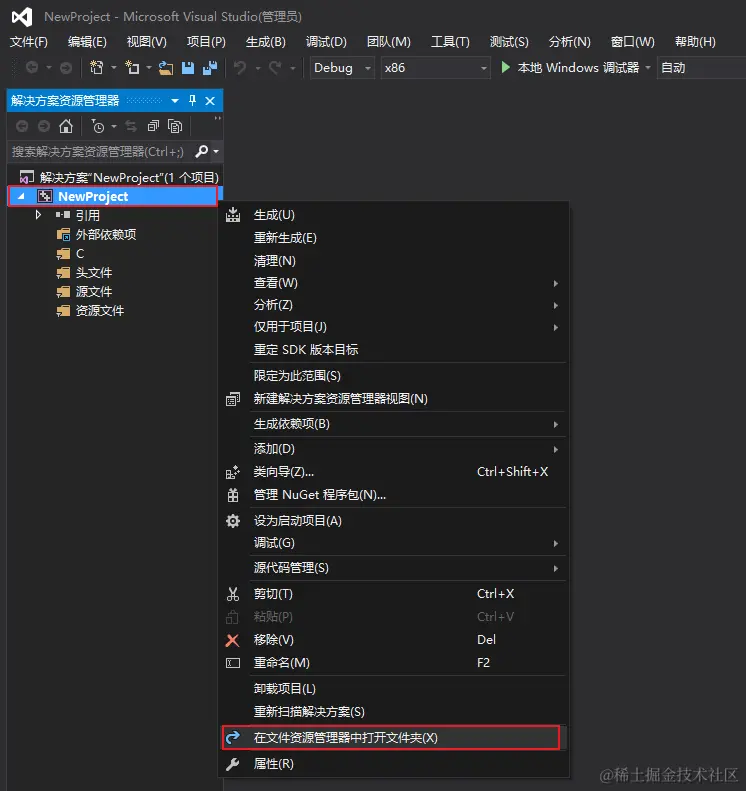Click the Redo arrow icon
This screenshot has height=791, width=746.
coord(275,68)
